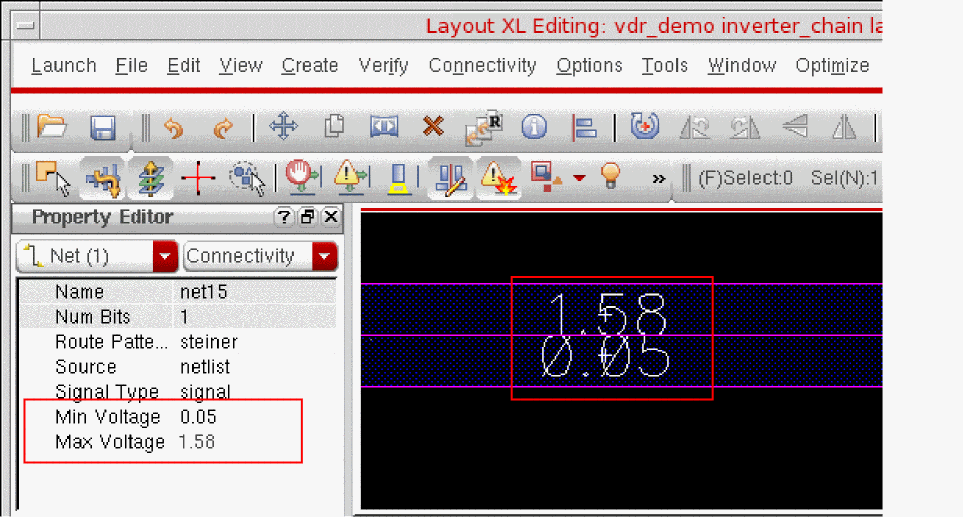Viewport: 963px width, 517px height.
Task: Click the Min Voltage value 0.05
Action: click(198, 417)
